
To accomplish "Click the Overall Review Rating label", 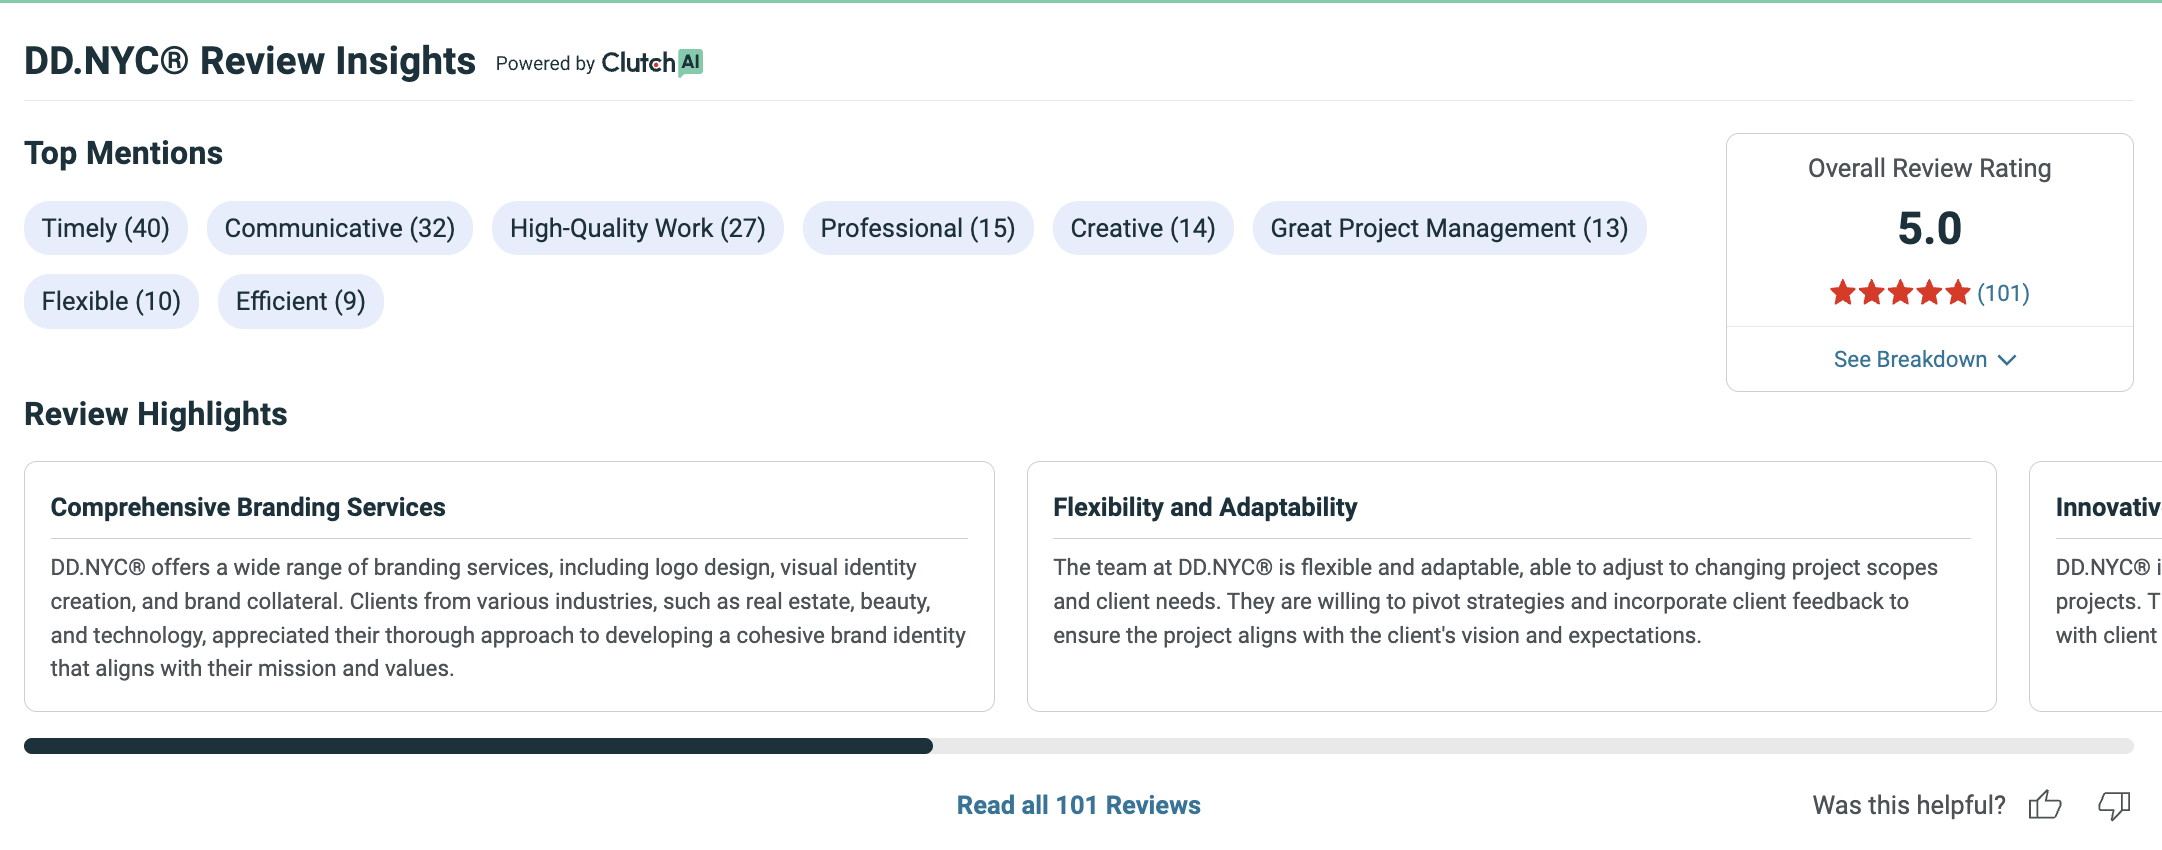I will pyautogui.click(x=1930, y=168).
